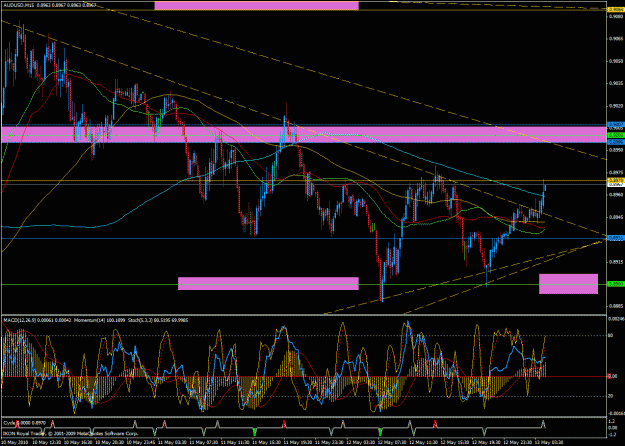Click the 11 May 07:30 time label
The height and width of the screenshot is (446, 625).
click(203, 442)
